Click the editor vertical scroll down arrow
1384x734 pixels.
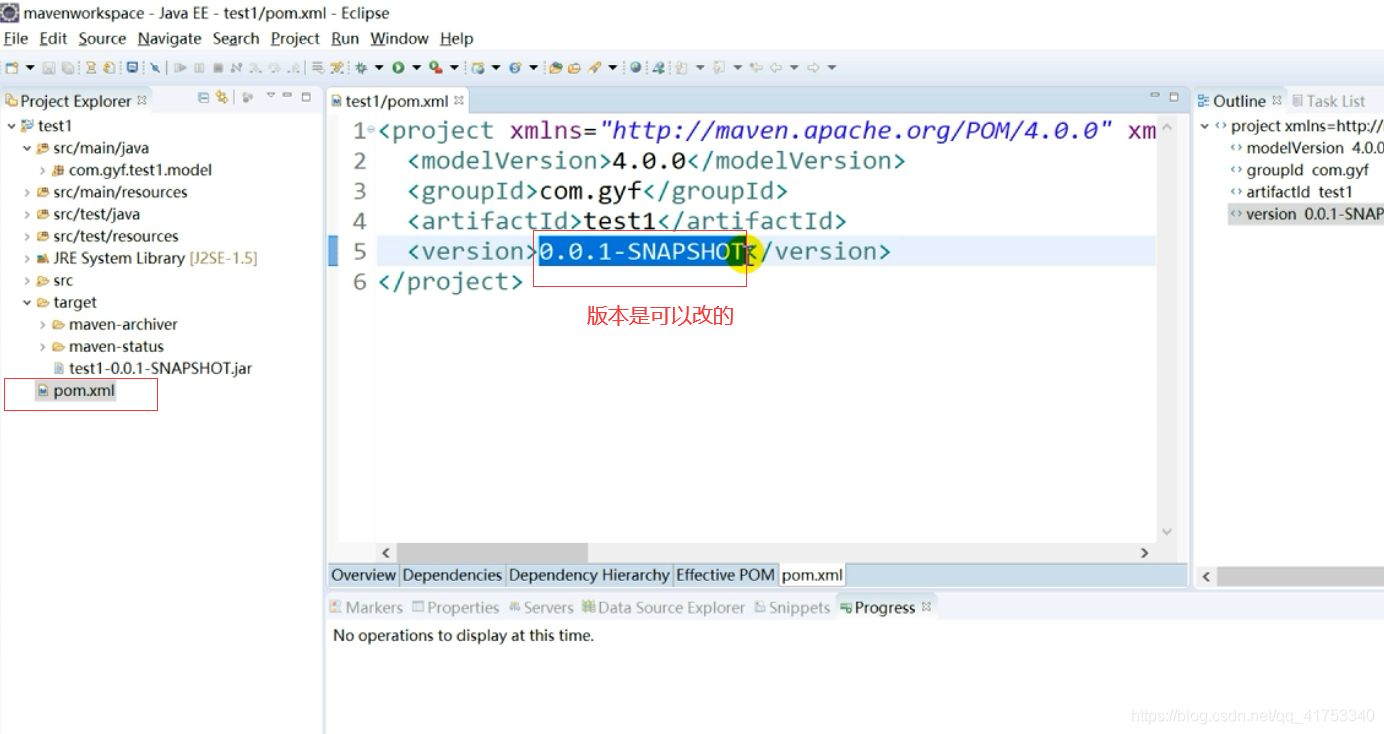coord(1166,532)
